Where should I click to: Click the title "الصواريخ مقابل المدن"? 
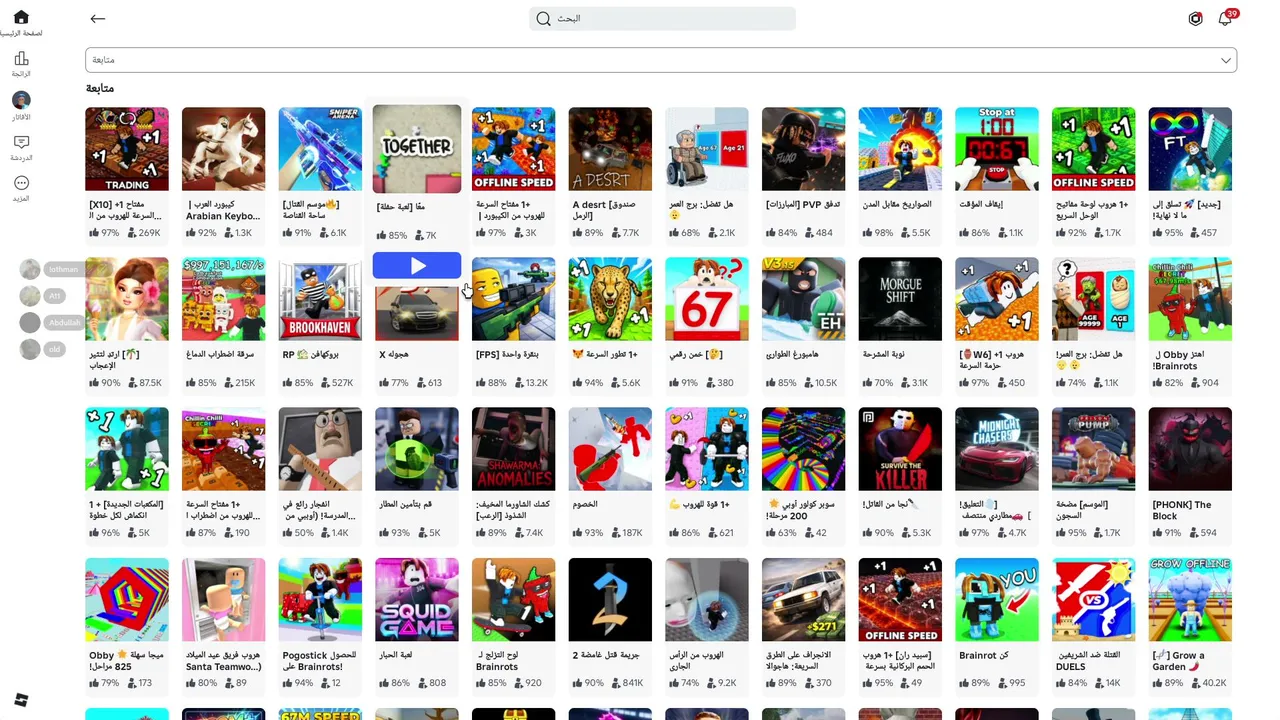897,204
